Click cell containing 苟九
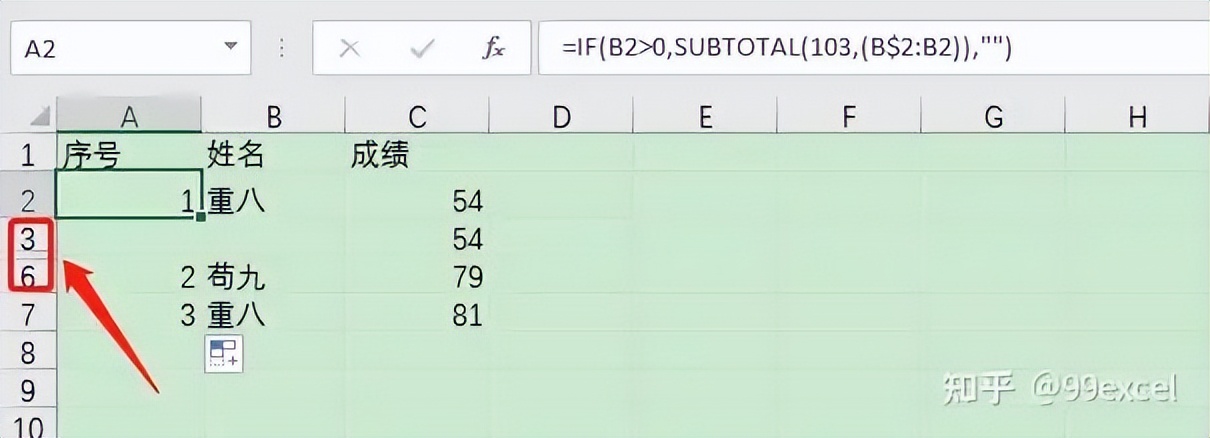Screen dimensions: 1210x438 (273, 276)
